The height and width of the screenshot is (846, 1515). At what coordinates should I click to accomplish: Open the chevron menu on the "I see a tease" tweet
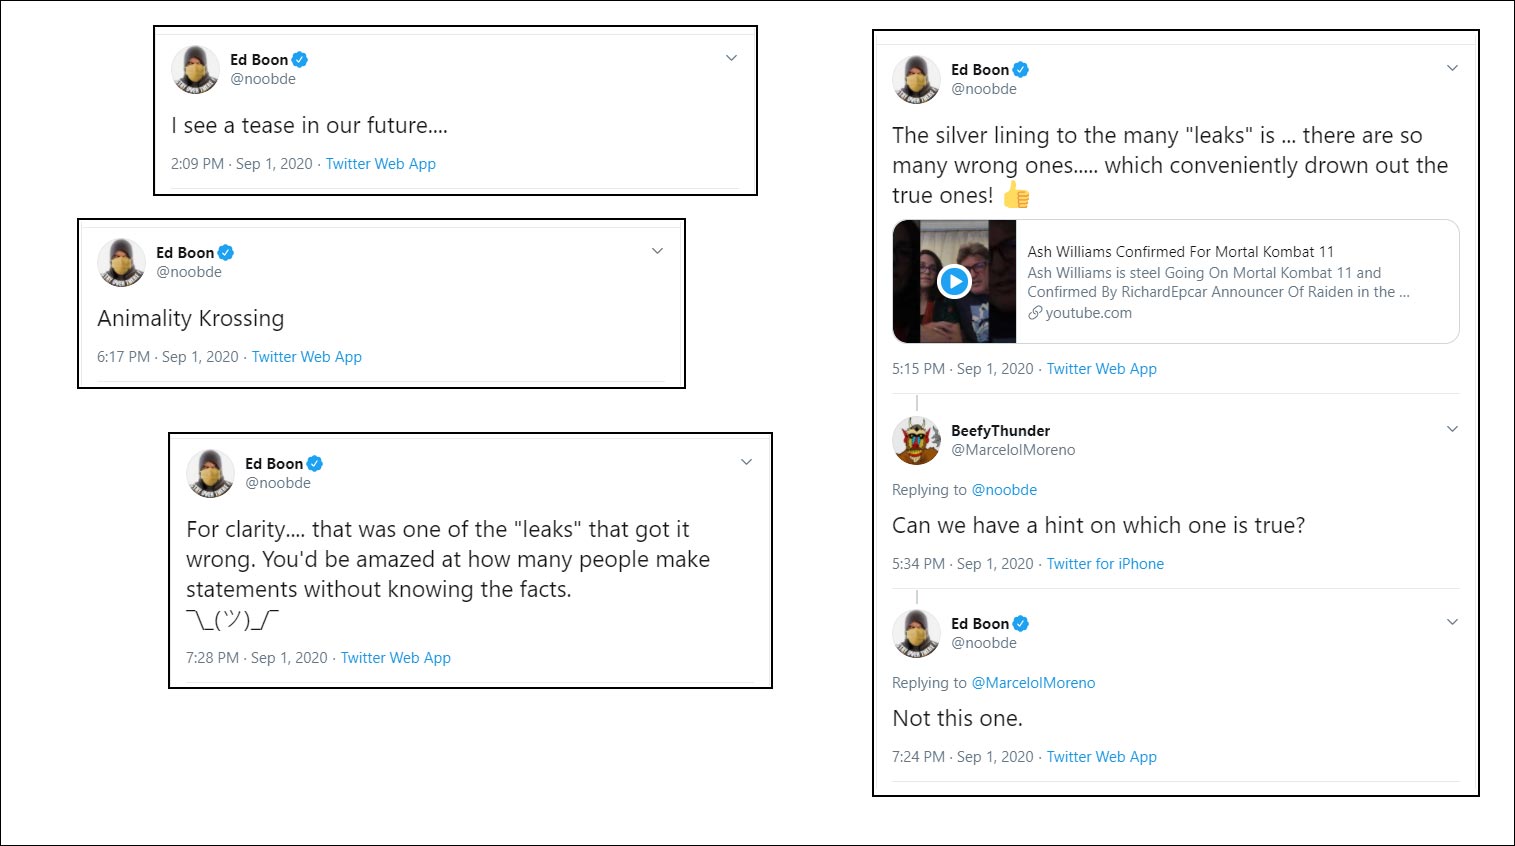[x=731, y=58]
